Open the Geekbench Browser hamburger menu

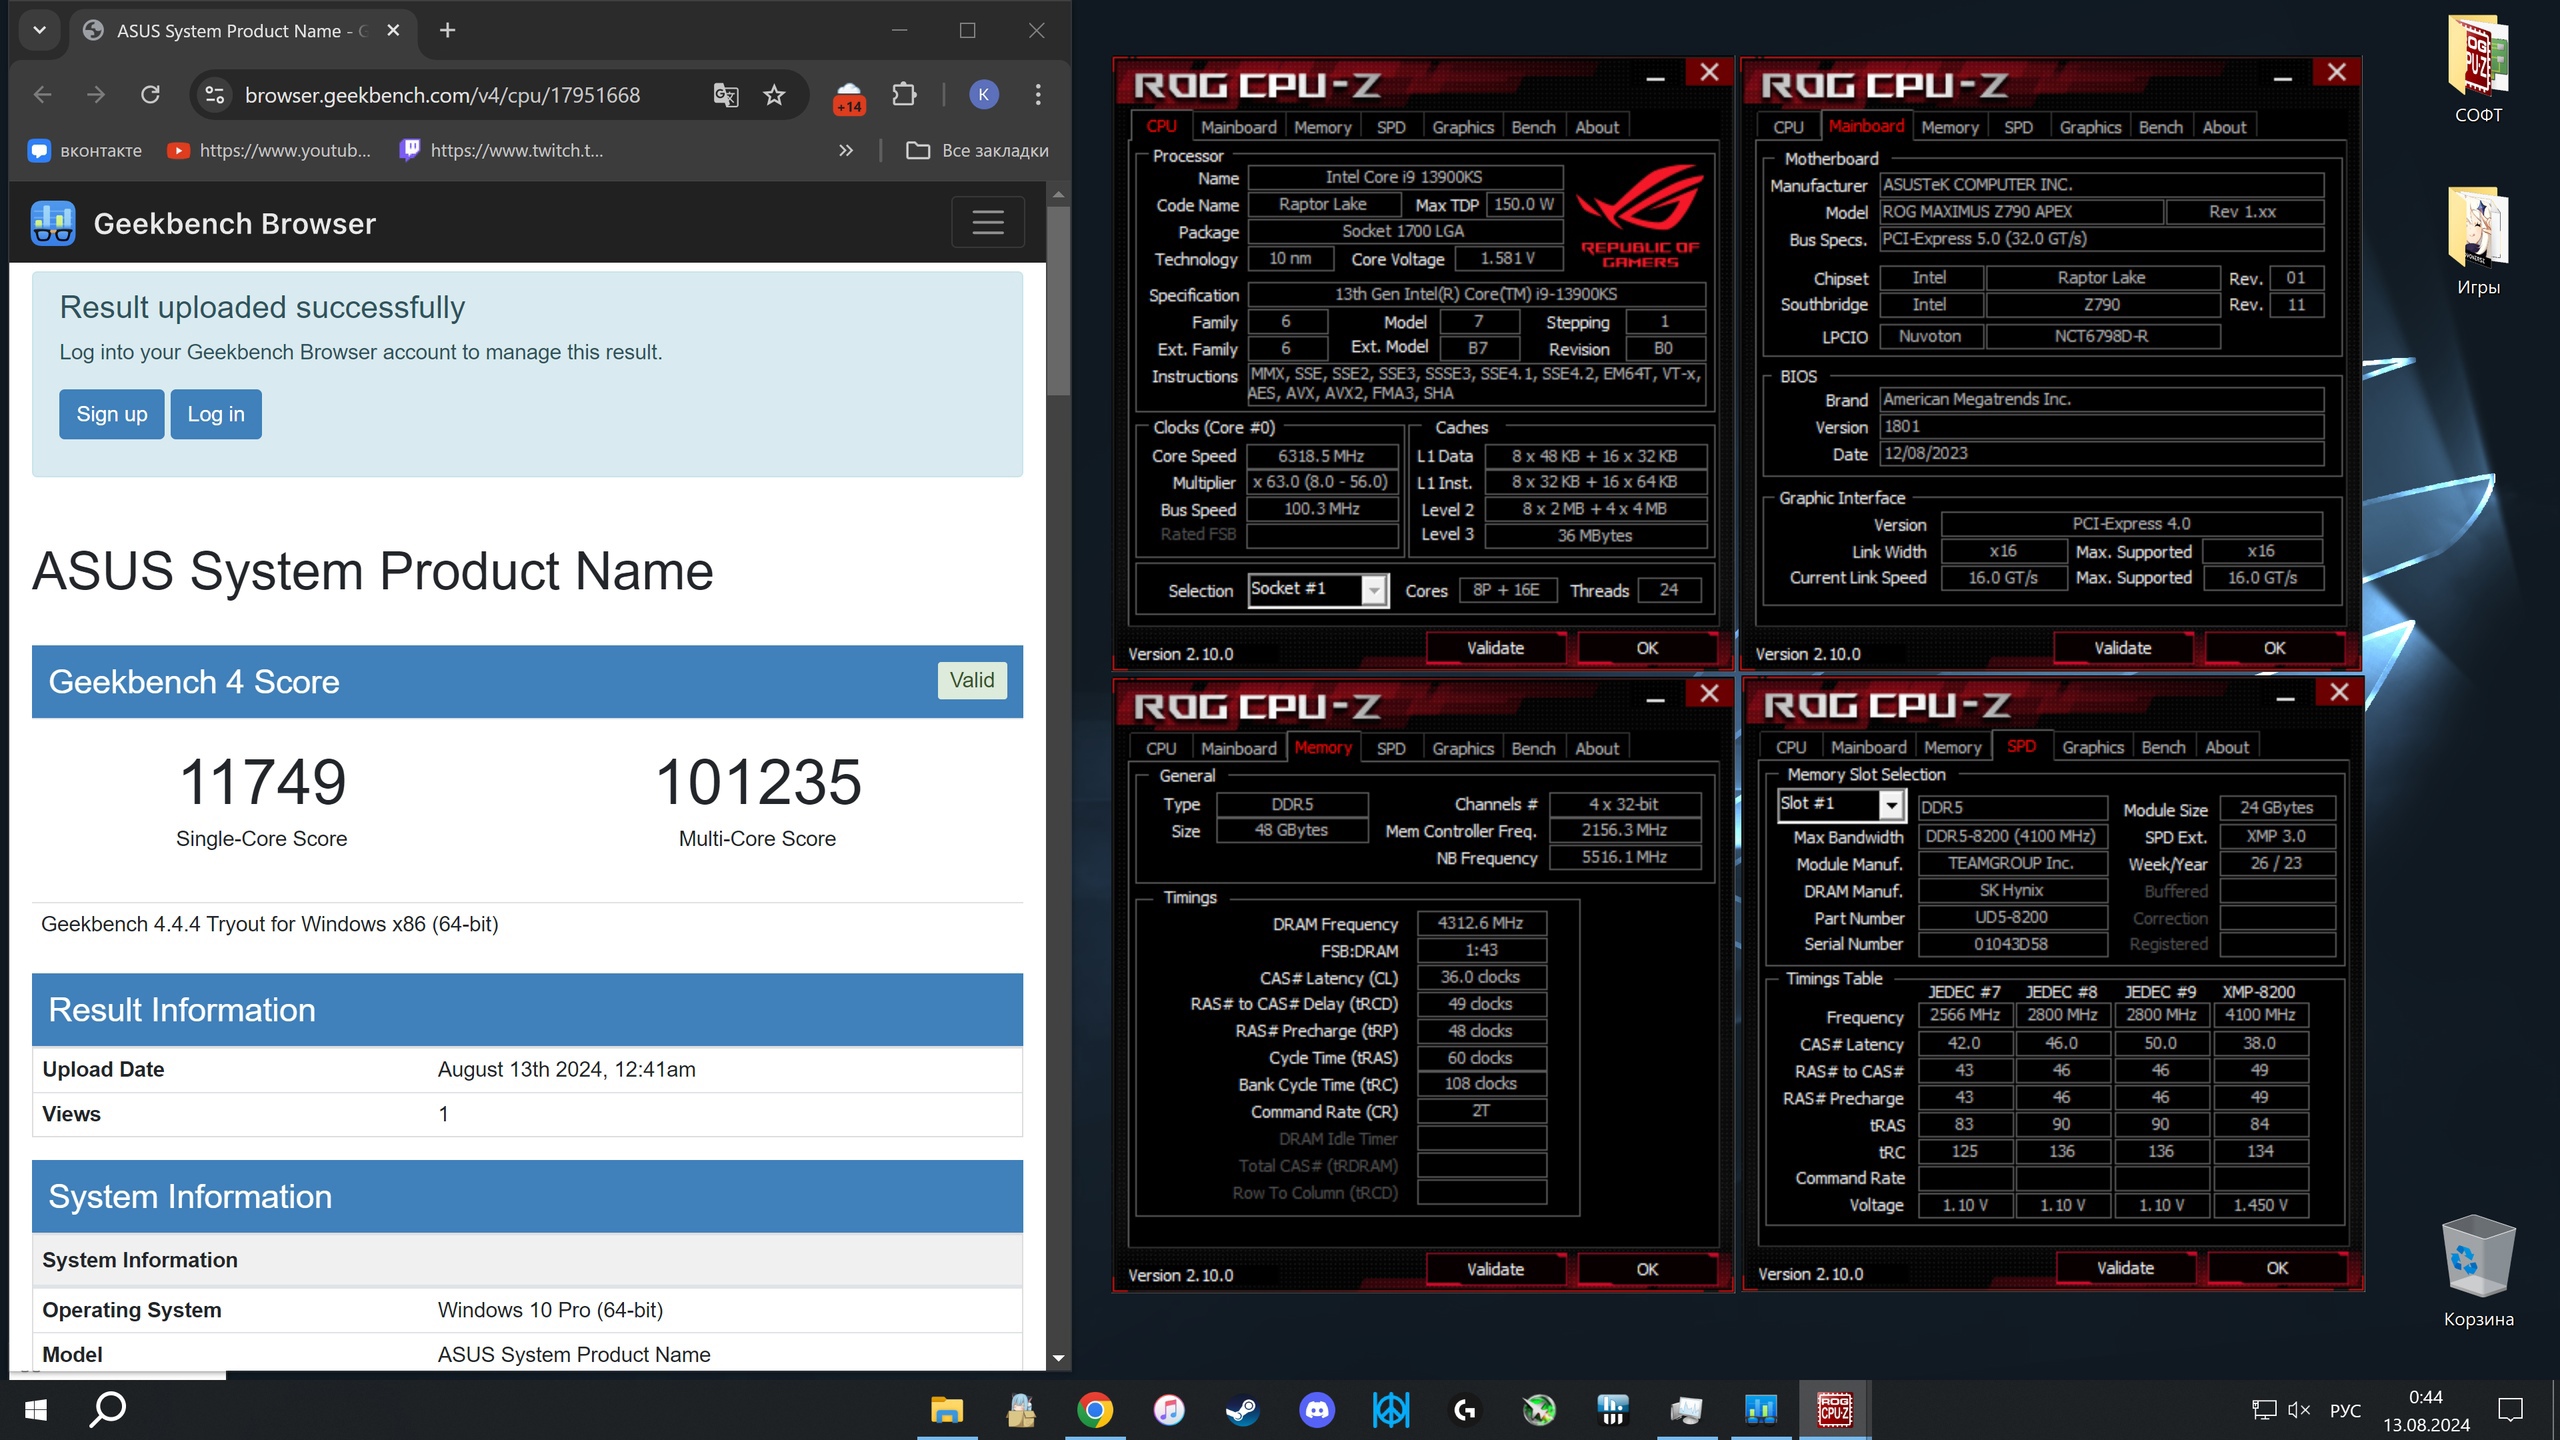click(987, 222)
